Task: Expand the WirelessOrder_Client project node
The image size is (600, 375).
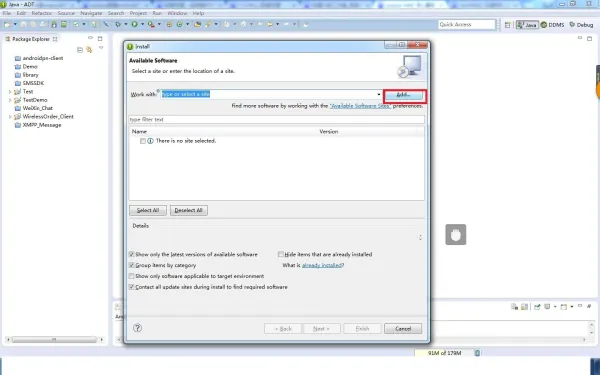Action: (10, 116)
